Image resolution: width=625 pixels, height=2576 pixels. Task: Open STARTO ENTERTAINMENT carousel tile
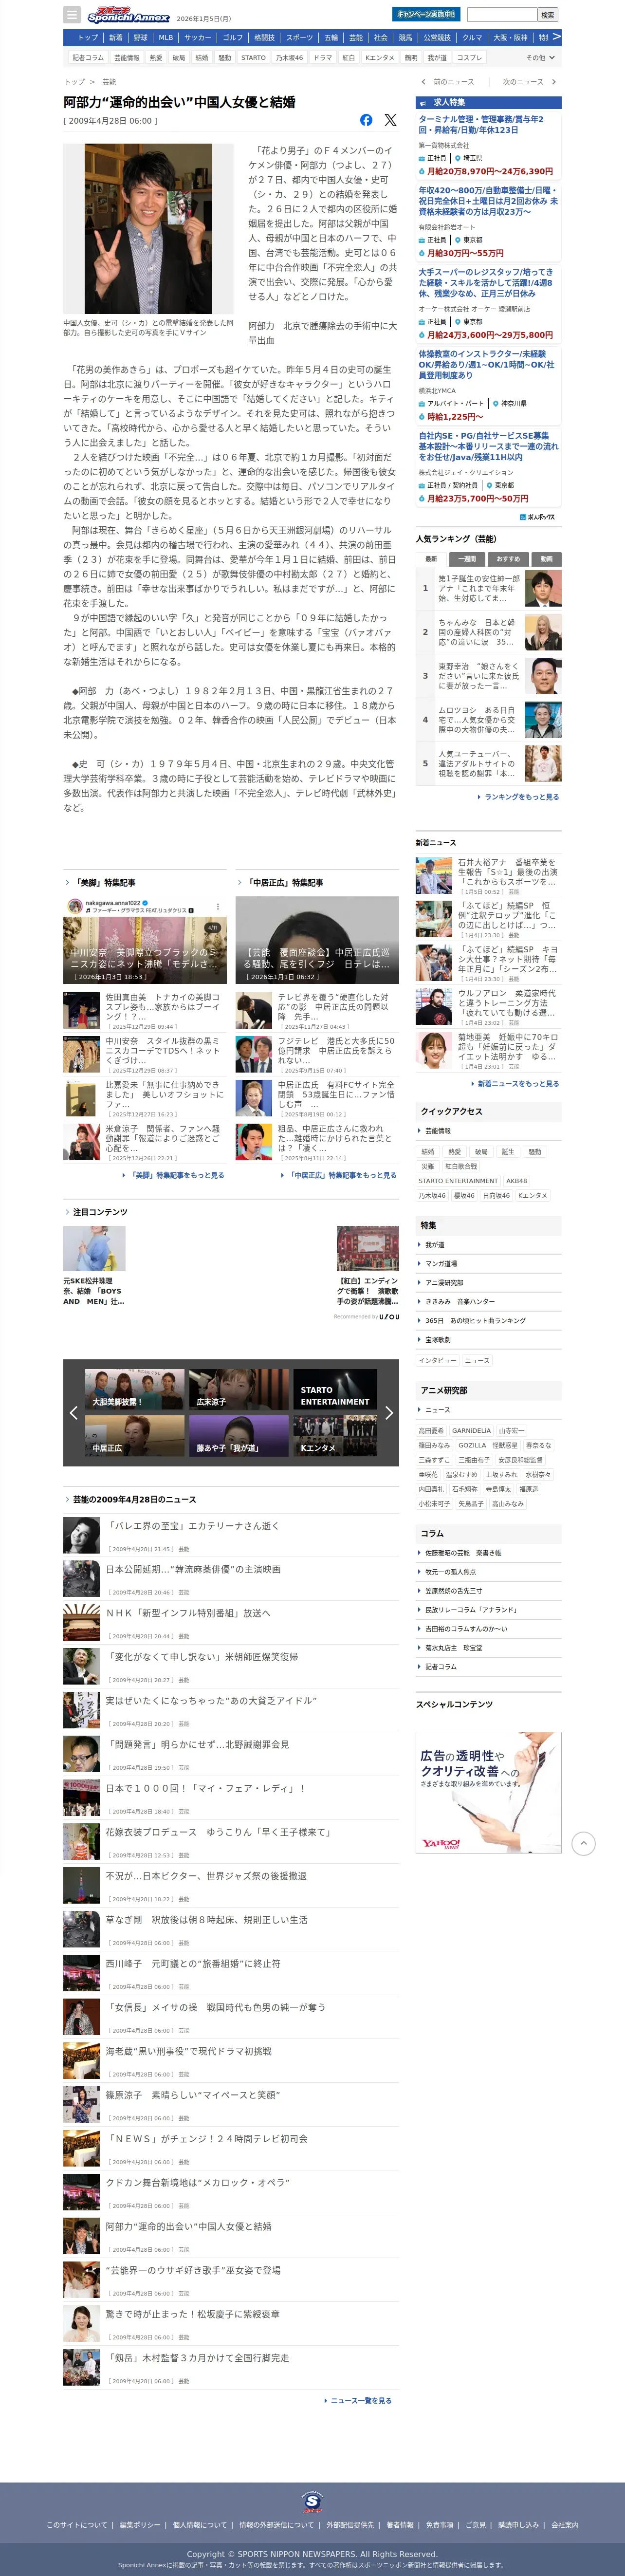[x=335, y=1390]
